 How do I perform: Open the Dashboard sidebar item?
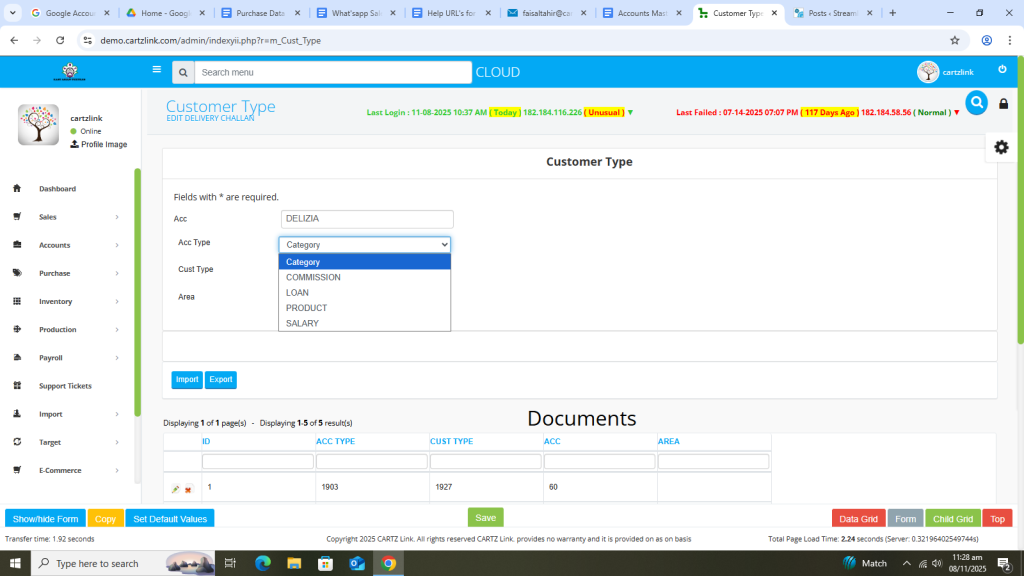57,189
